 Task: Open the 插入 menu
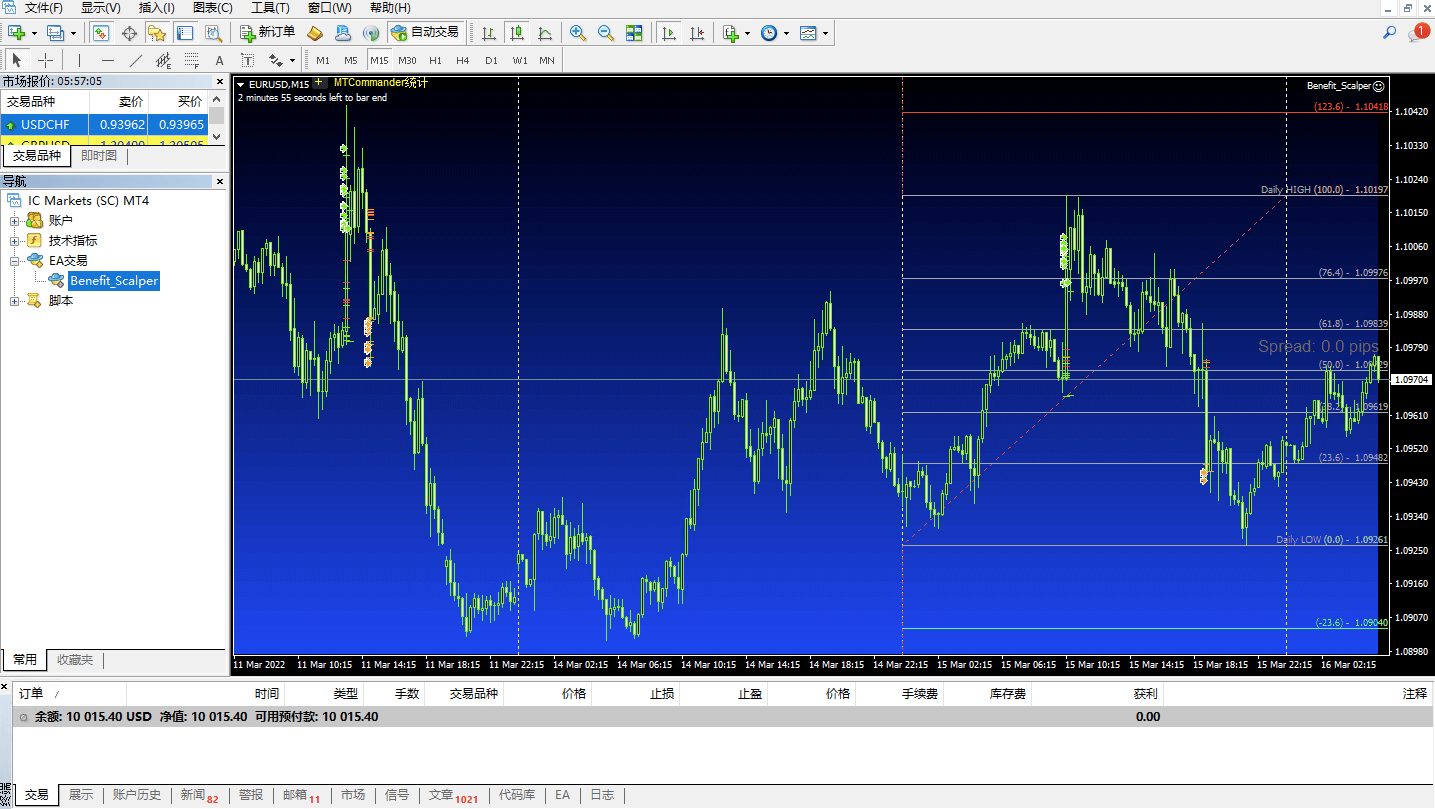pyautogui.click(x=158, y=8)
